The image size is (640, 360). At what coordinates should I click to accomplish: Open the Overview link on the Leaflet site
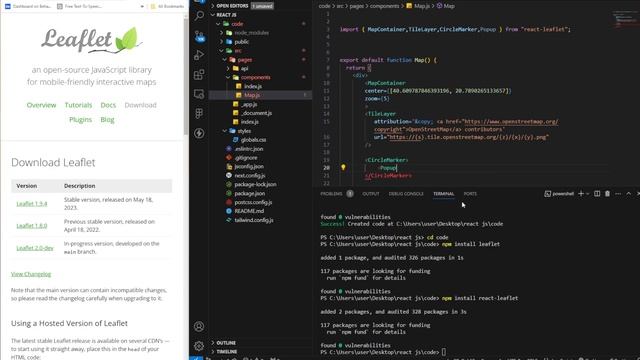pyautogui.click(x=41, y=105)
